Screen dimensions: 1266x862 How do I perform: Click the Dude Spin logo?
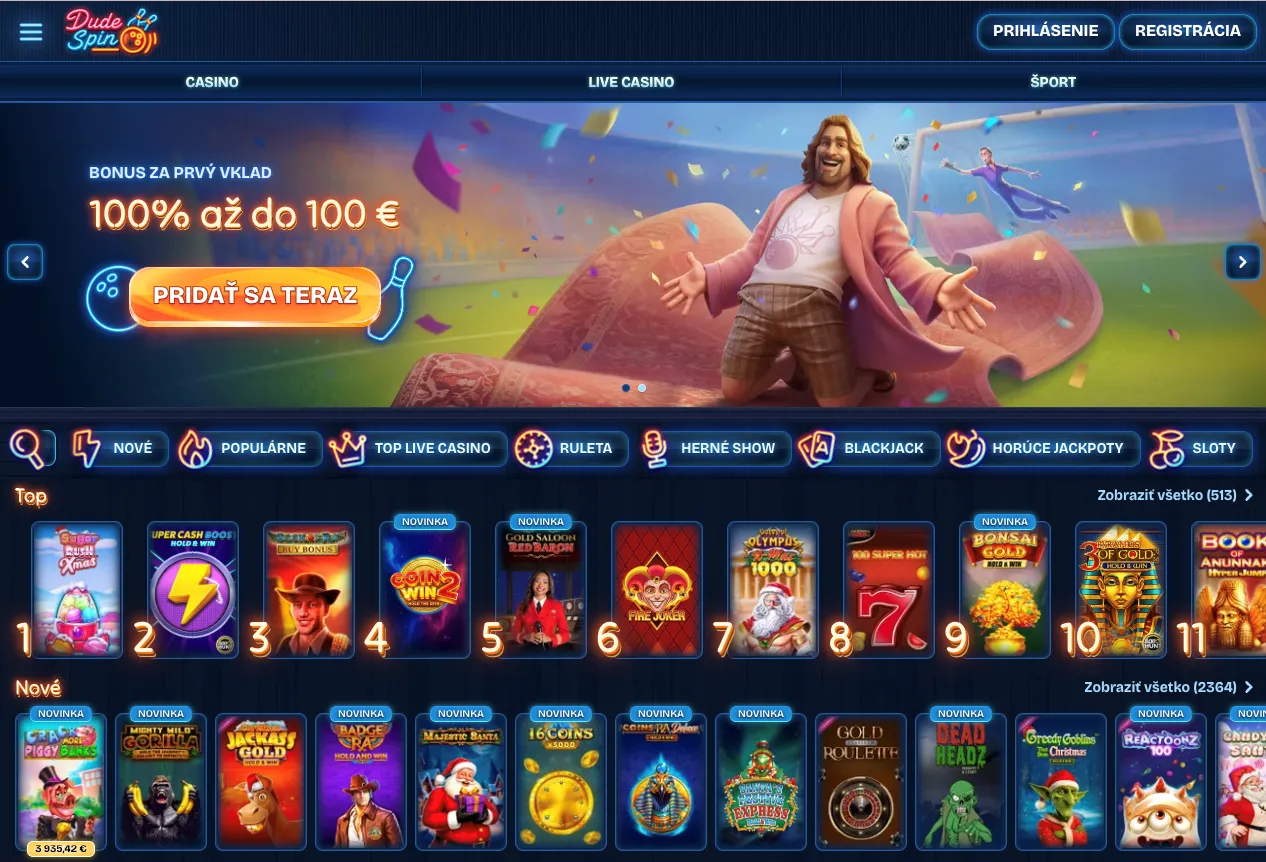click(111, 31)
